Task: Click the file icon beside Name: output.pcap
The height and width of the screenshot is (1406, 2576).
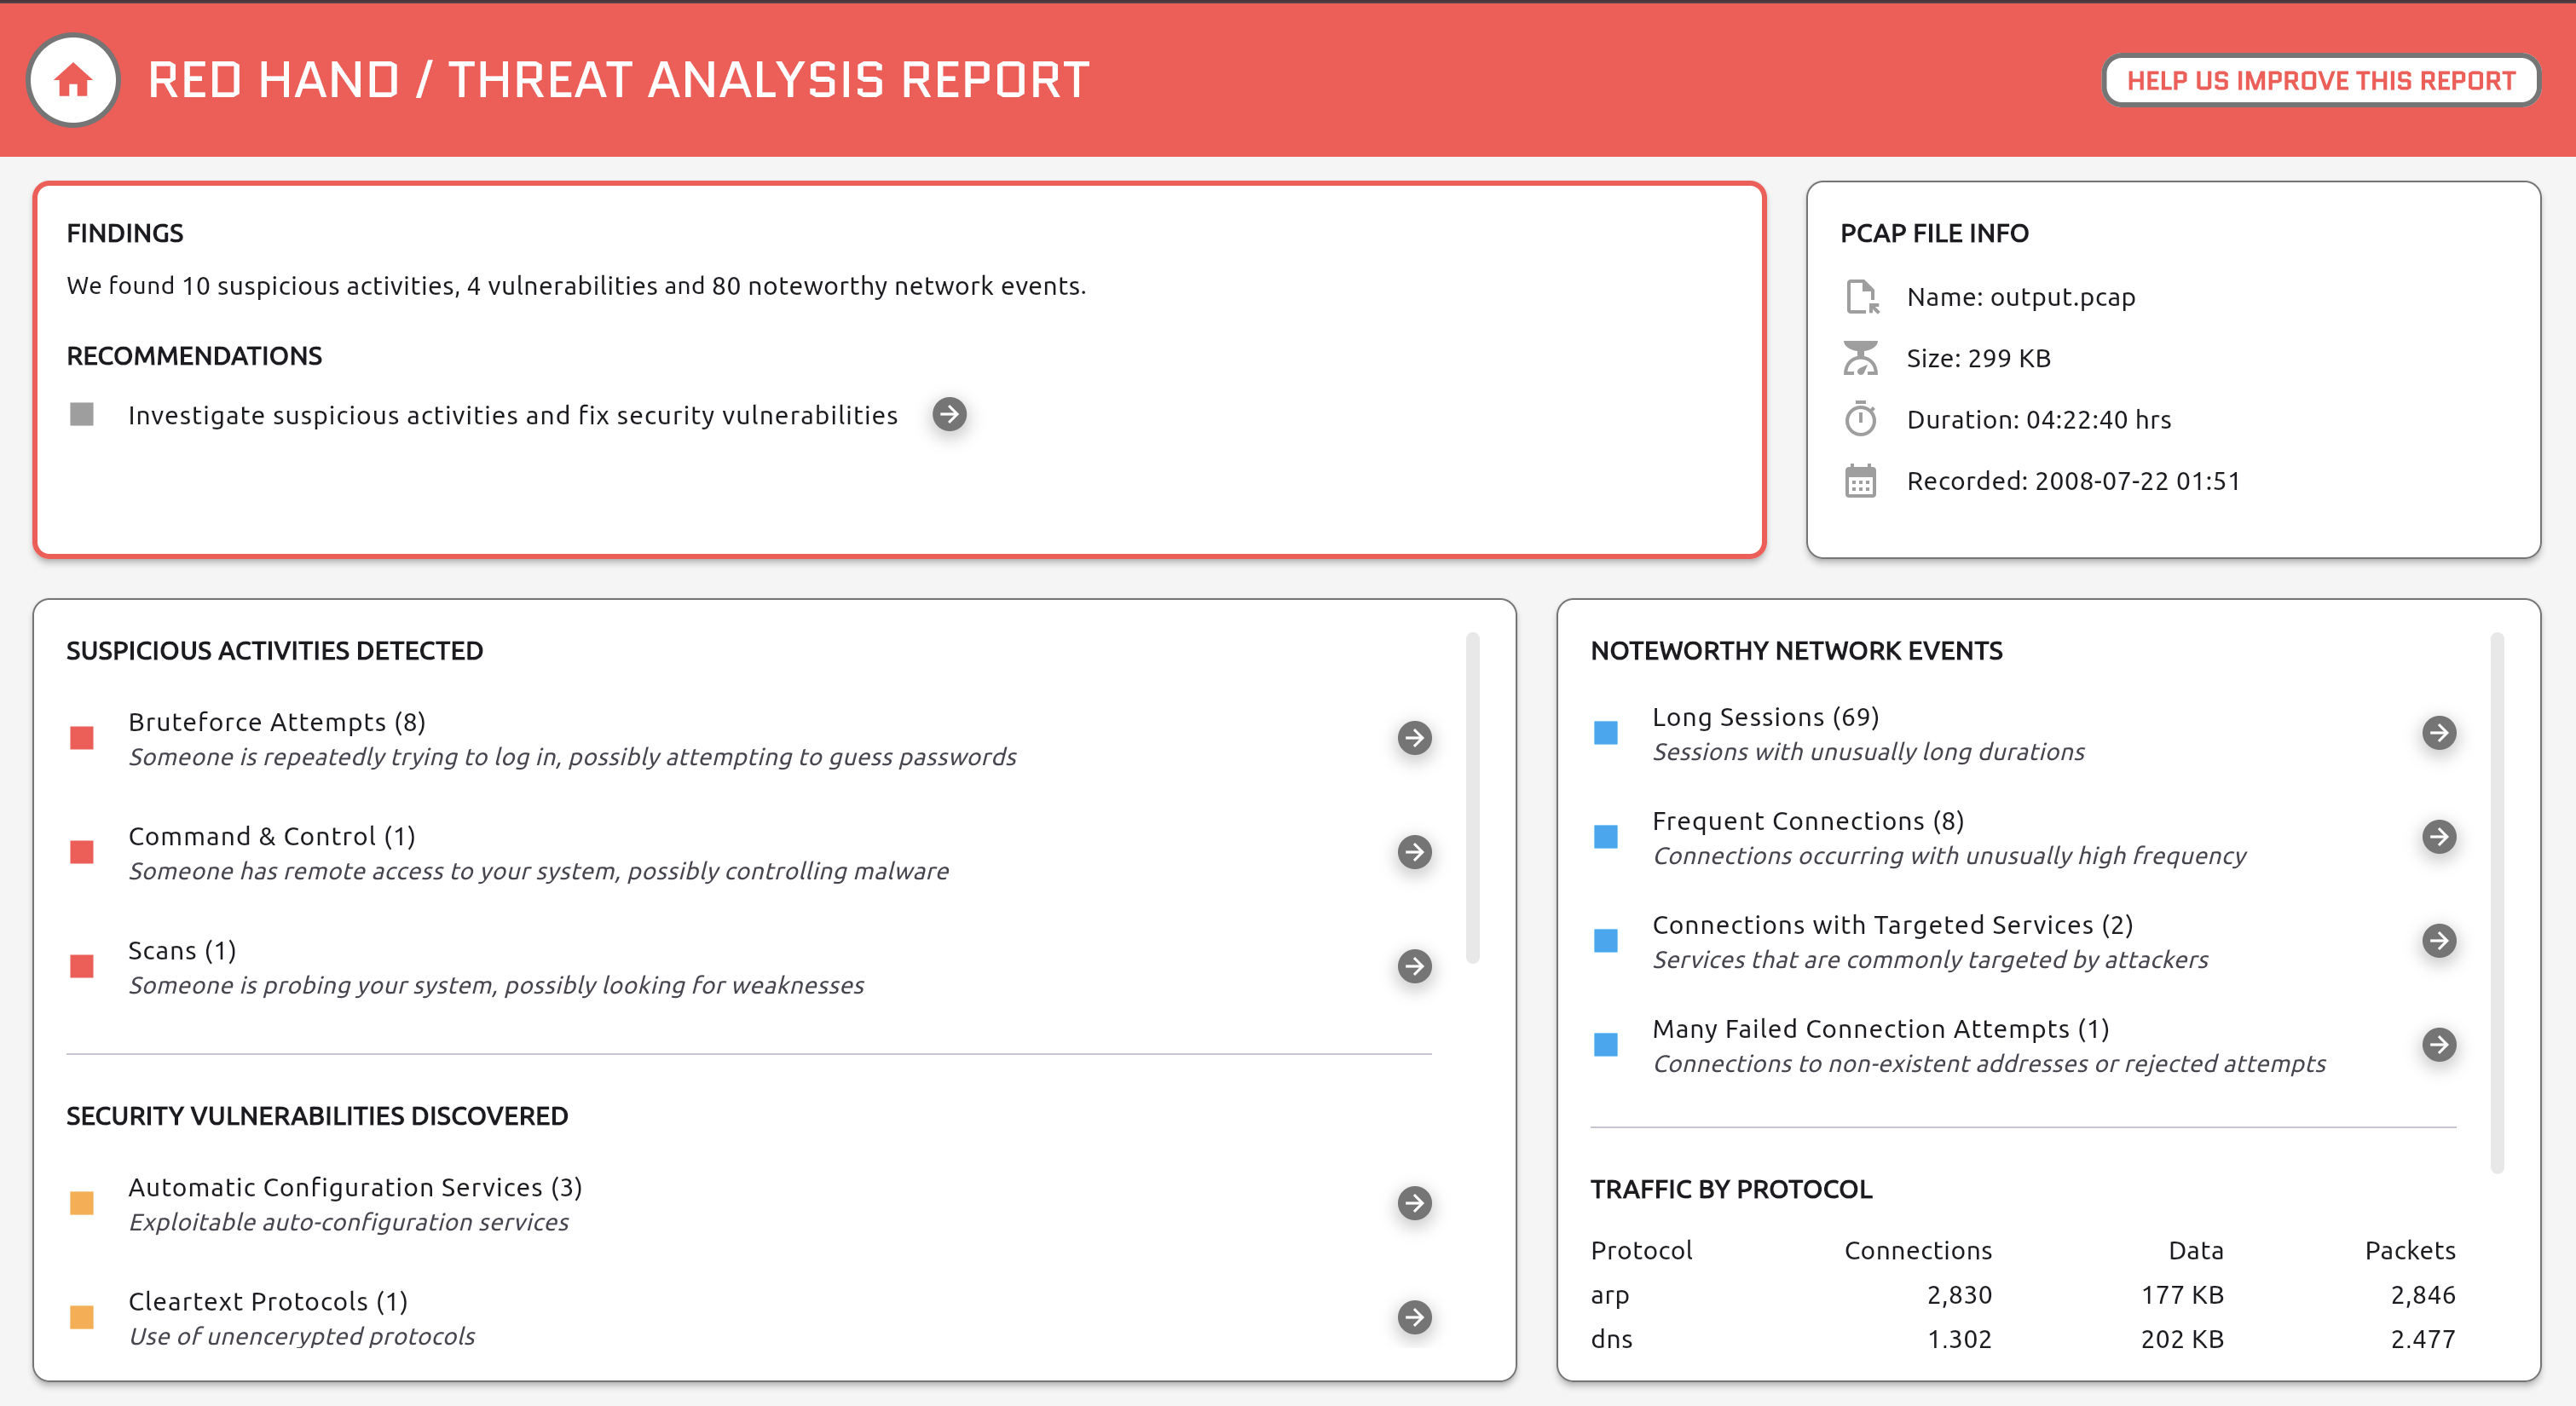Action: (1861, 297)
